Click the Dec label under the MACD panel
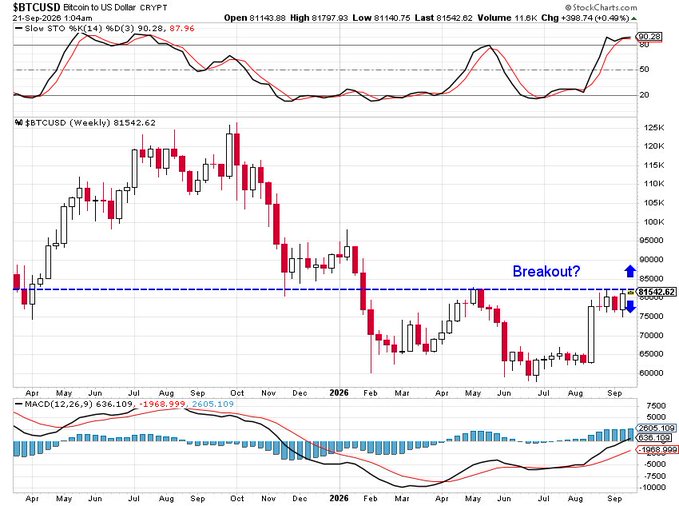The height and width of the screenshot is (506, 679). coord(300,498)
